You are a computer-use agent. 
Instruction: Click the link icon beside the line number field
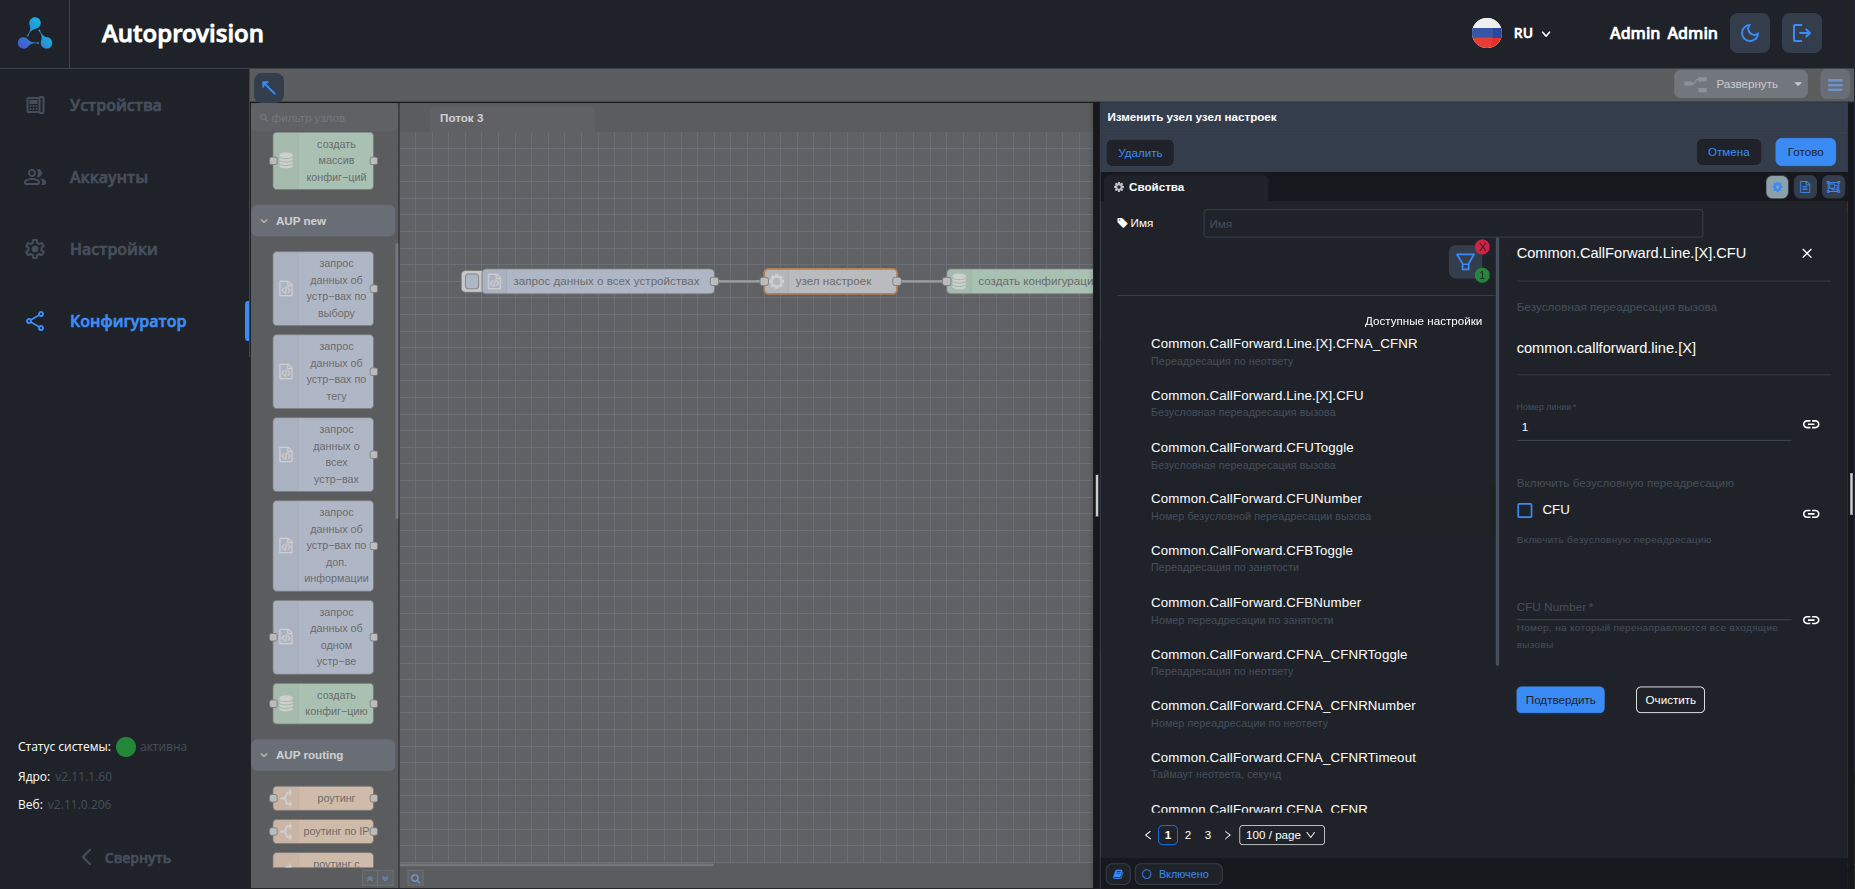1810,425
